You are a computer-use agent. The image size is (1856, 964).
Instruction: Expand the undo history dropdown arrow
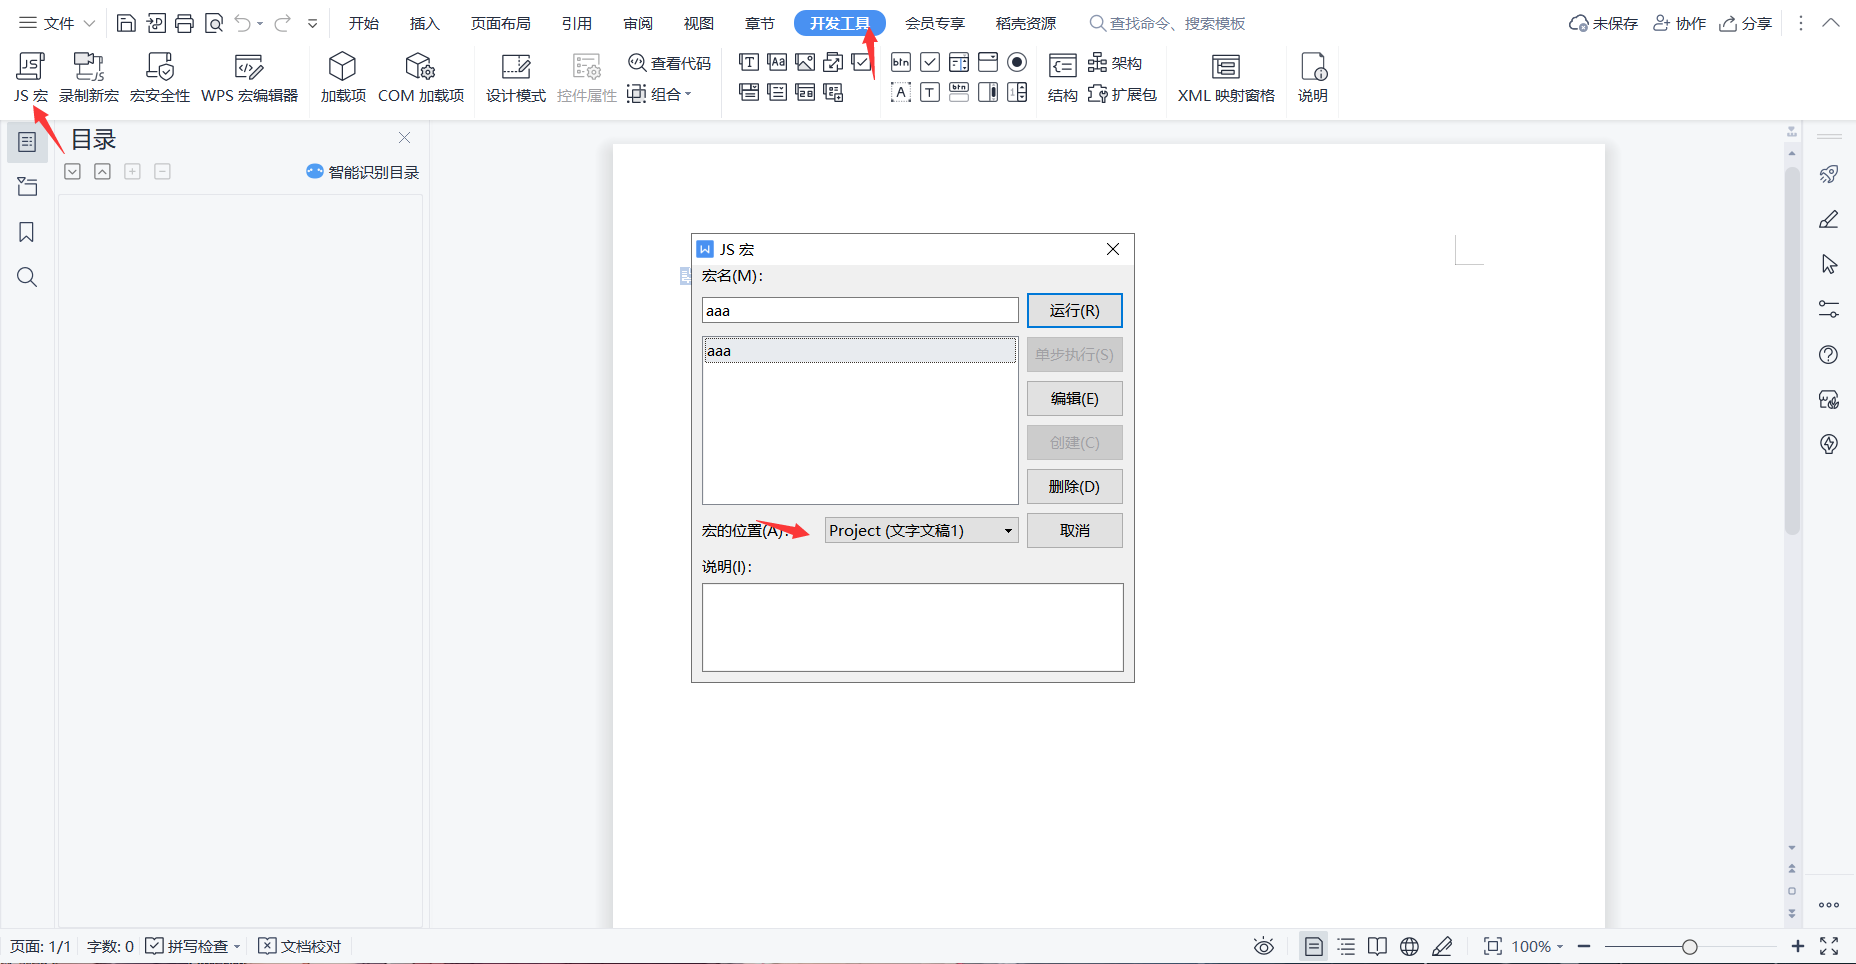tap(260, 23)
